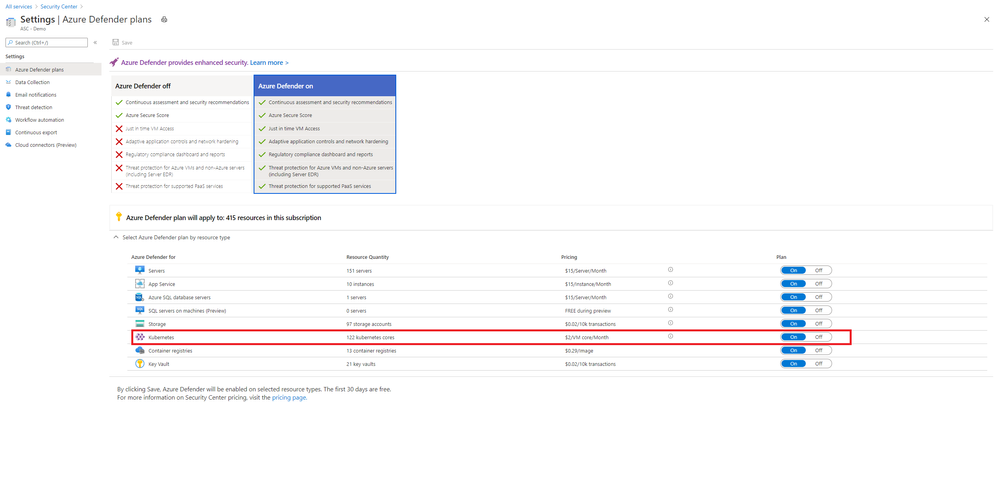Screen dimensions: 999x495
Task: Toggle the App Service plan switch
Action: coord(806,283)
